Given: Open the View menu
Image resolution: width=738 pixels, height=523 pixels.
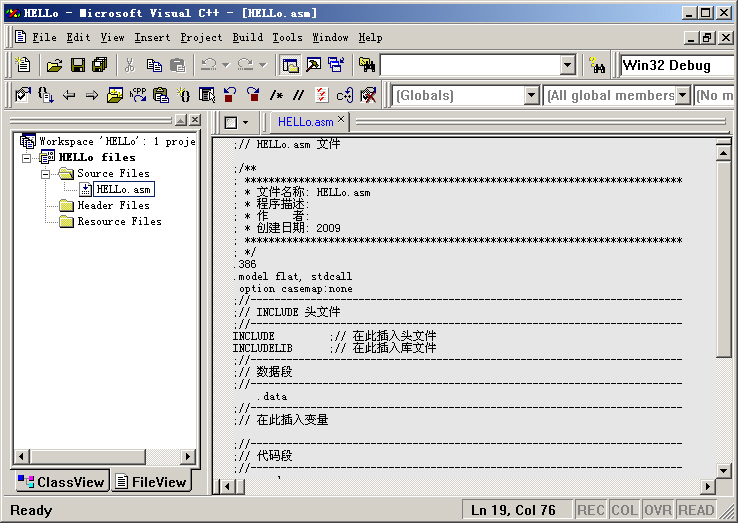Looking at the screenshot, I should [112, 37].
